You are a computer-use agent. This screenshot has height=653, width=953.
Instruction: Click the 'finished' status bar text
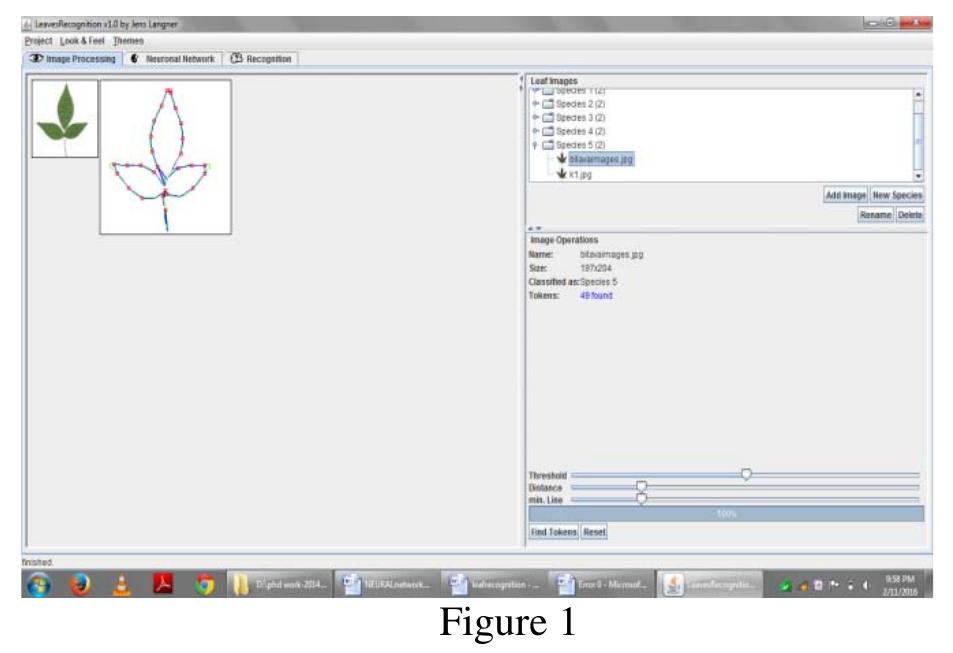click(x=37, y=562)
